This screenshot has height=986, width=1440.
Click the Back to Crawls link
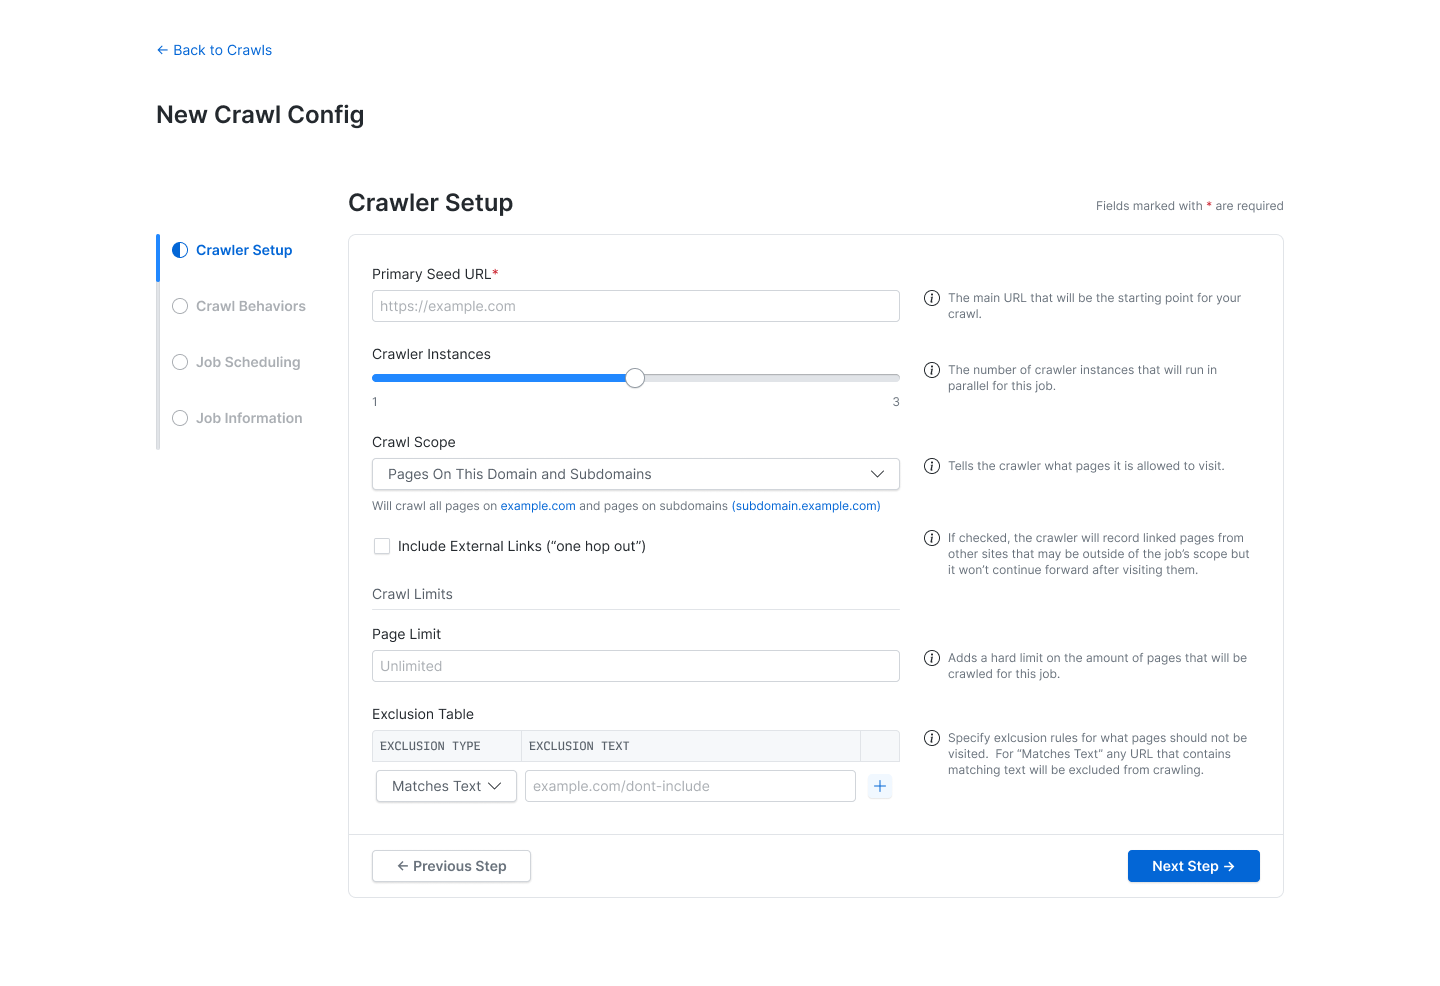213,50
